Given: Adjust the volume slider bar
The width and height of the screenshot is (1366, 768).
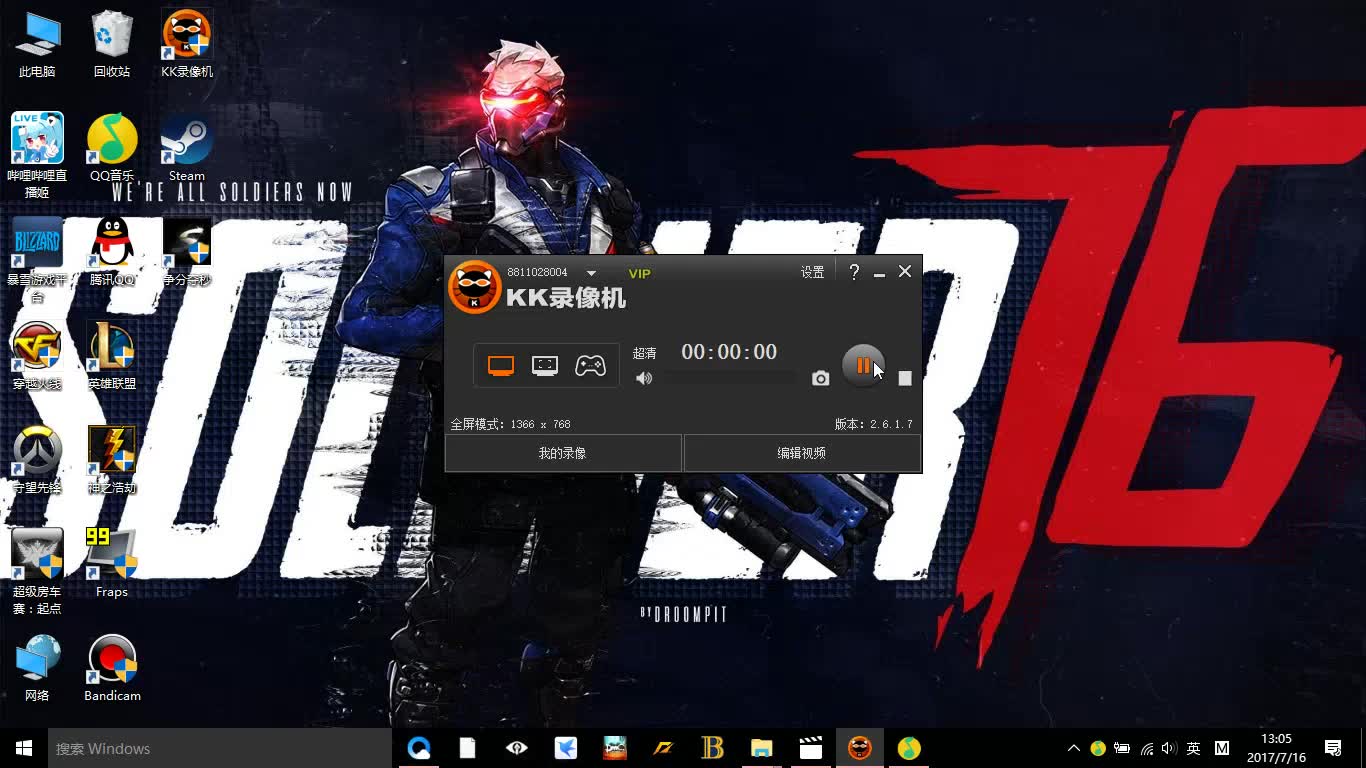Looking at the screenshot, I should (730, 378).
